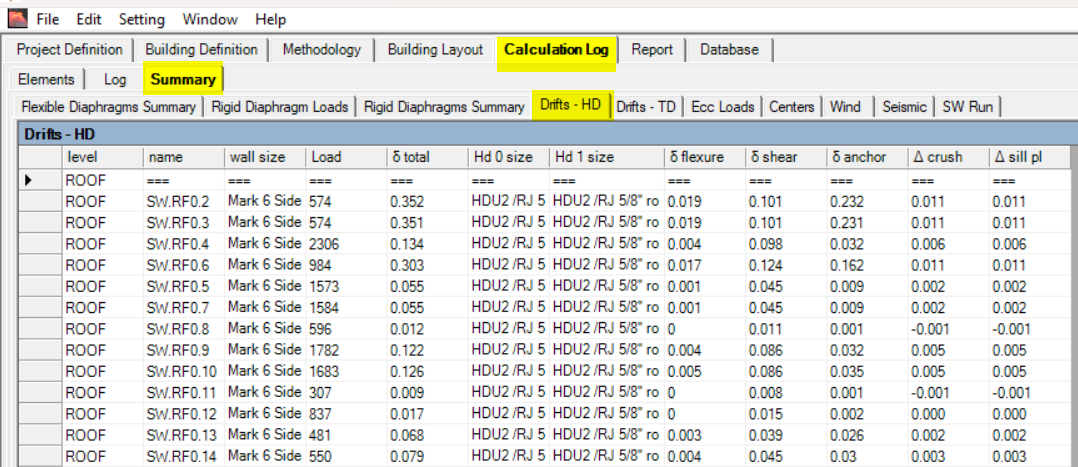Screen dimensions: 1078x467
Task: Click δ anchor value 0.162
Action: click(867, 265)
